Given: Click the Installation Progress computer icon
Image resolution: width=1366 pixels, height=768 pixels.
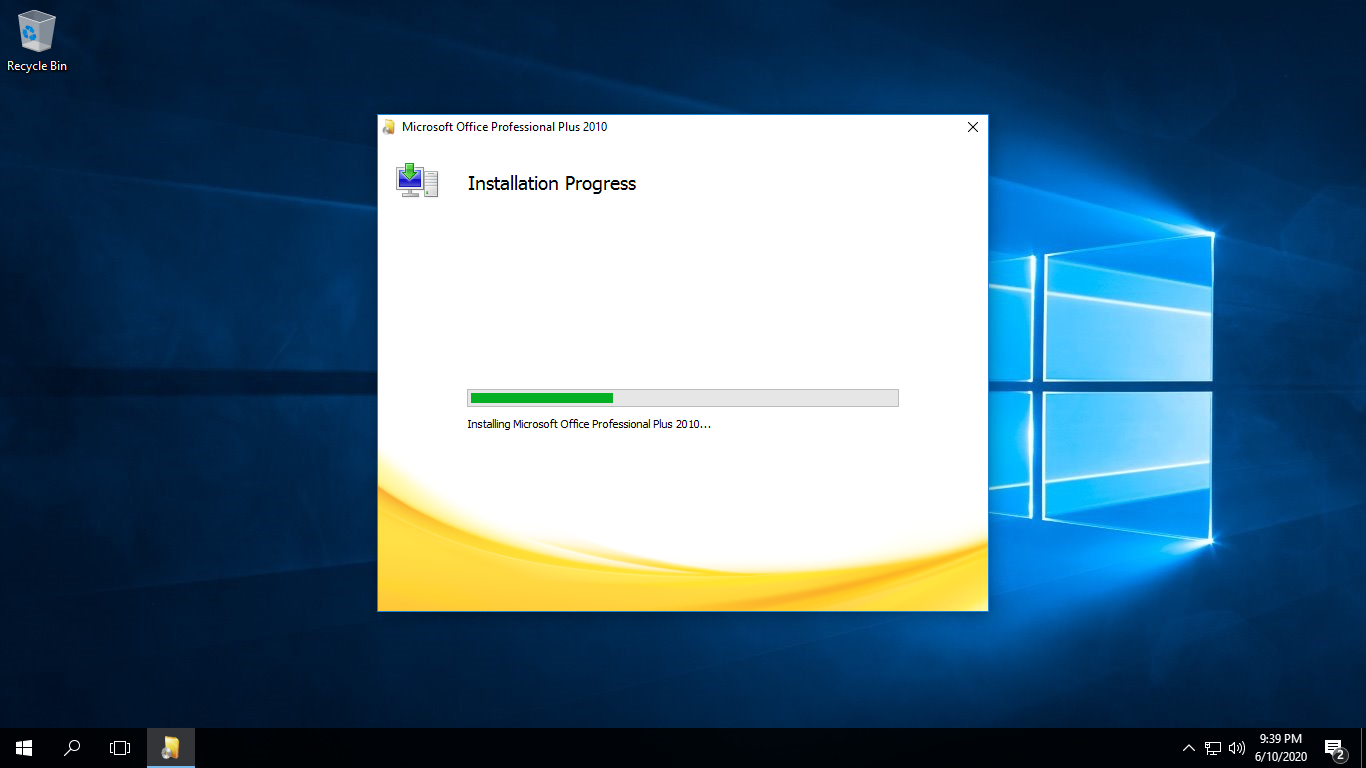Looking at the screenshot, I should 417,180.
